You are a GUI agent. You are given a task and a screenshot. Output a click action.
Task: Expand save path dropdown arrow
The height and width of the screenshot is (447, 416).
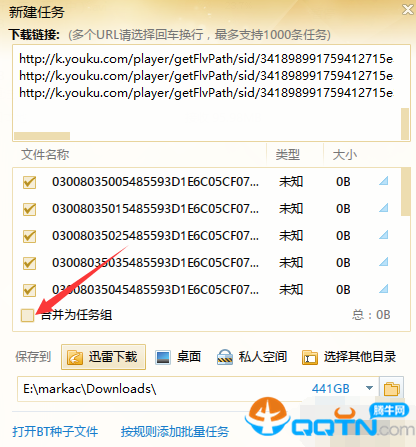(369, 388)
